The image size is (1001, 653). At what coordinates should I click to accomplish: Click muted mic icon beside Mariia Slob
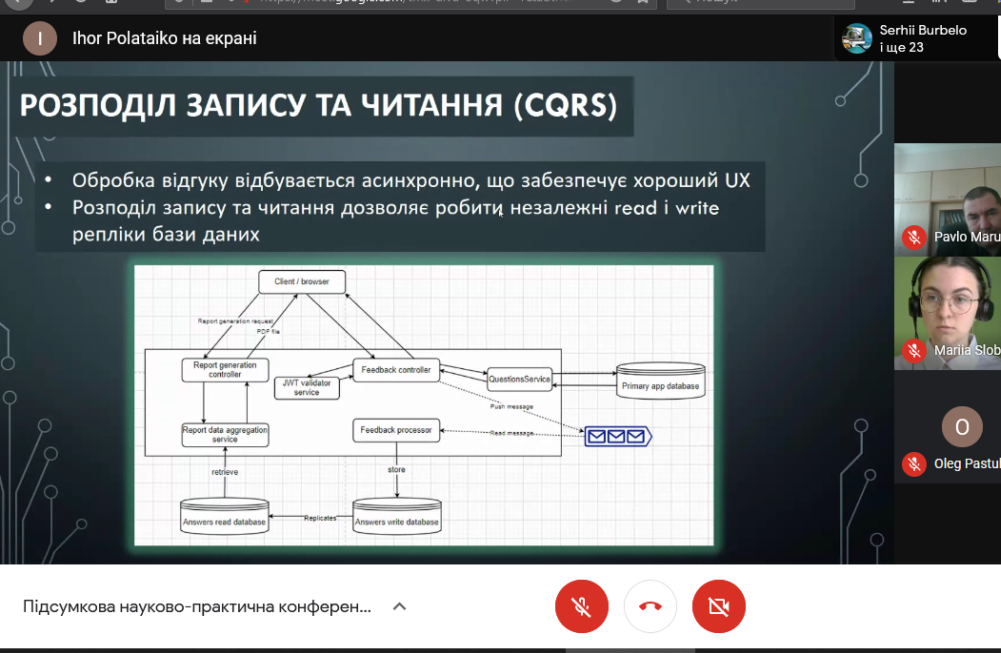click(913, 350)
